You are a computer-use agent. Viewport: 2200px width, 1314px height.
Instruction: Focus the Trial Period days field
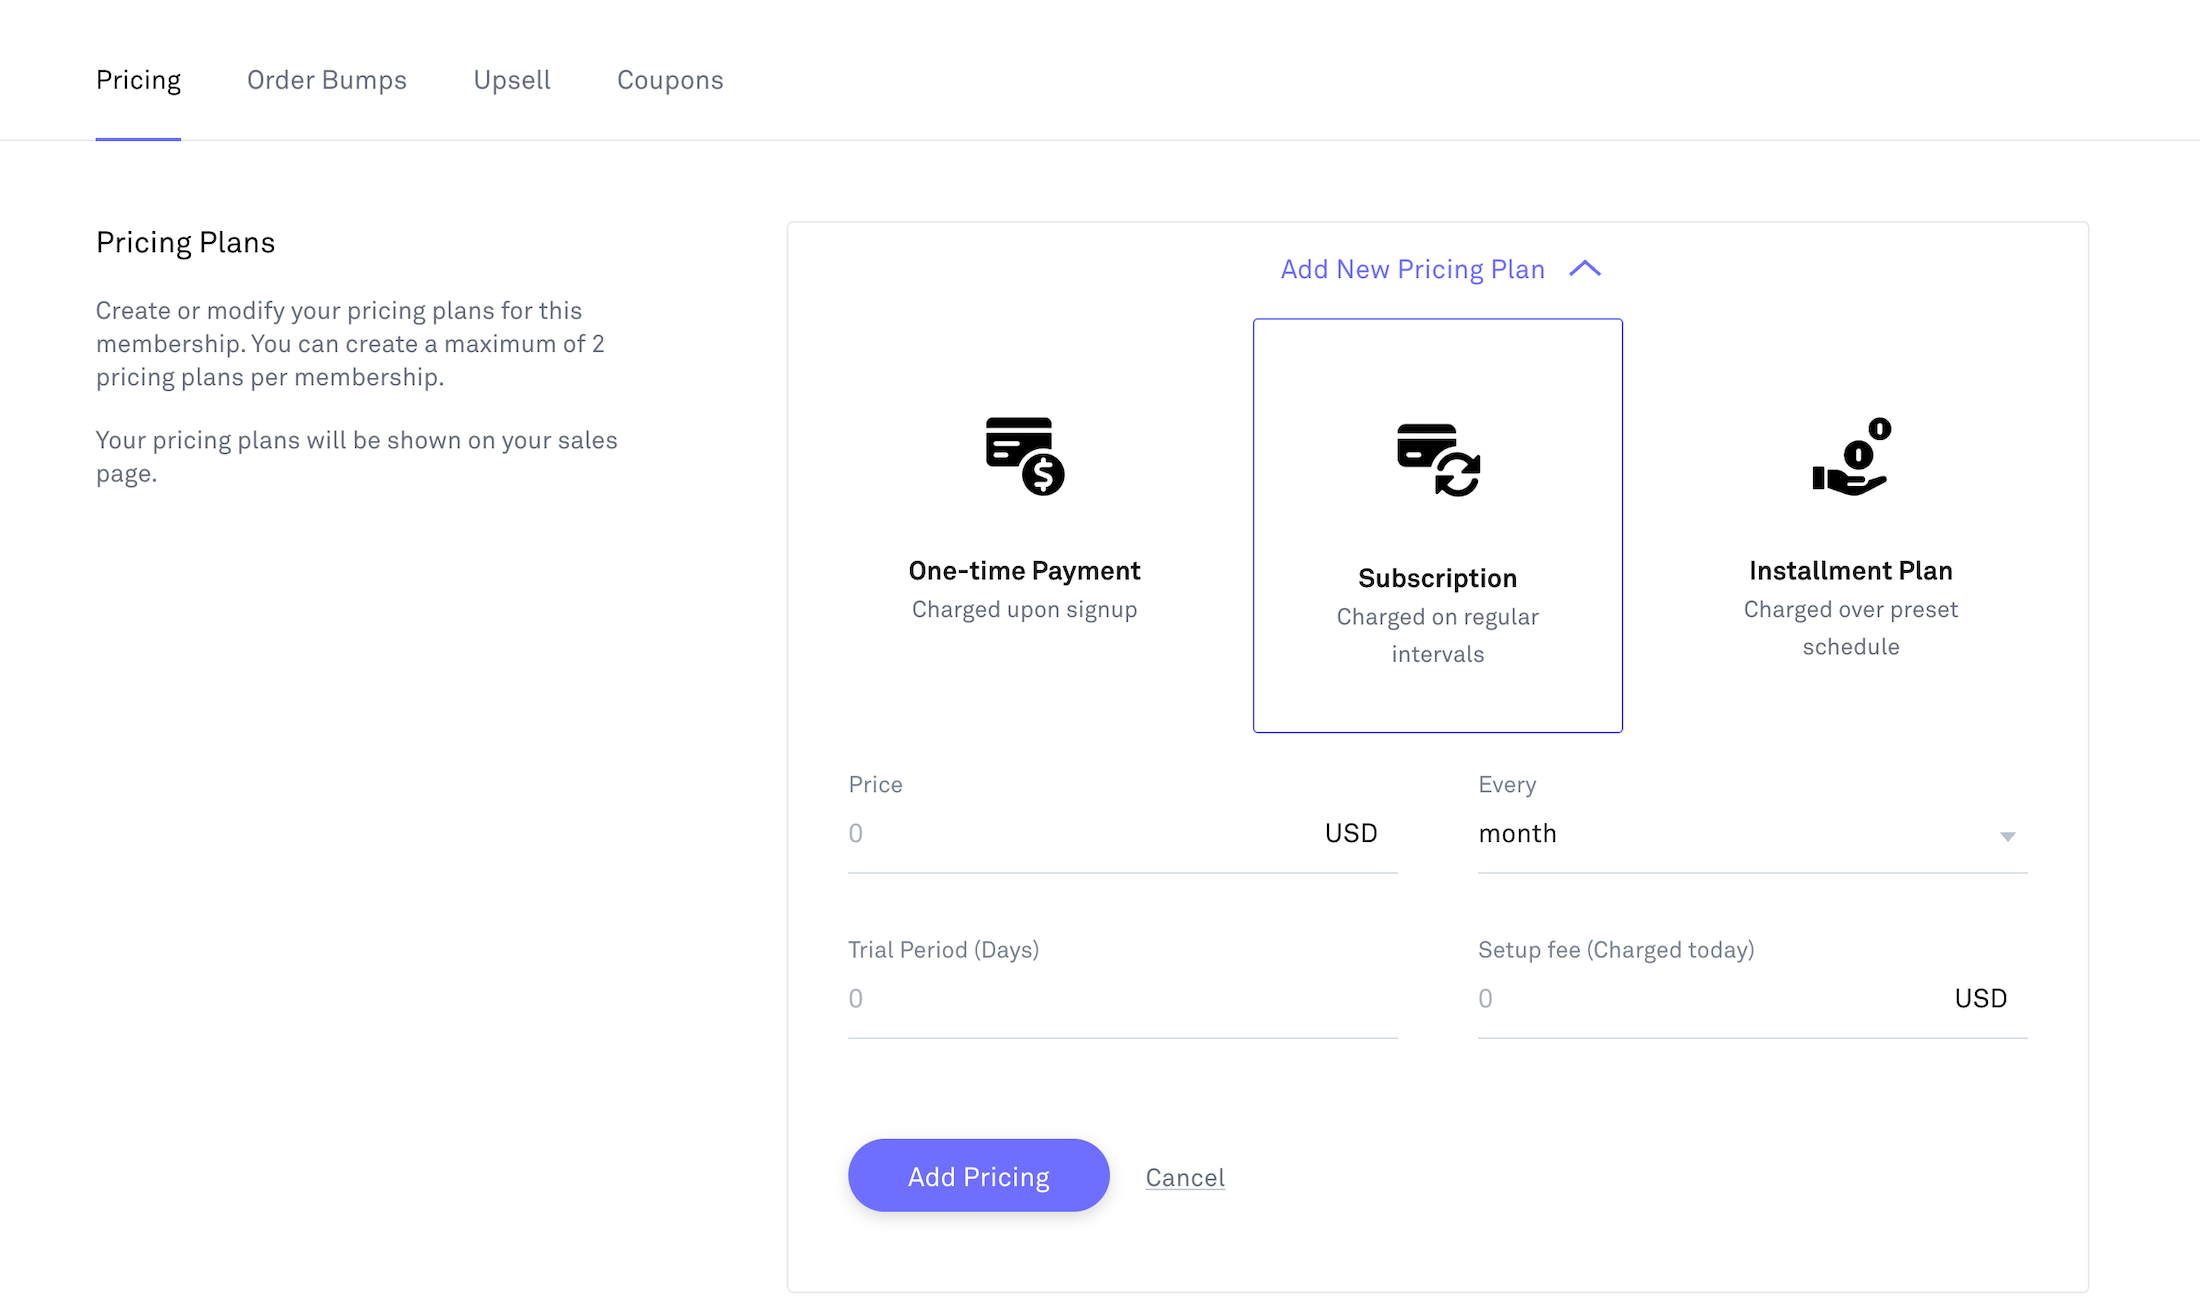pyautogui.click(x=1050, y=998)
